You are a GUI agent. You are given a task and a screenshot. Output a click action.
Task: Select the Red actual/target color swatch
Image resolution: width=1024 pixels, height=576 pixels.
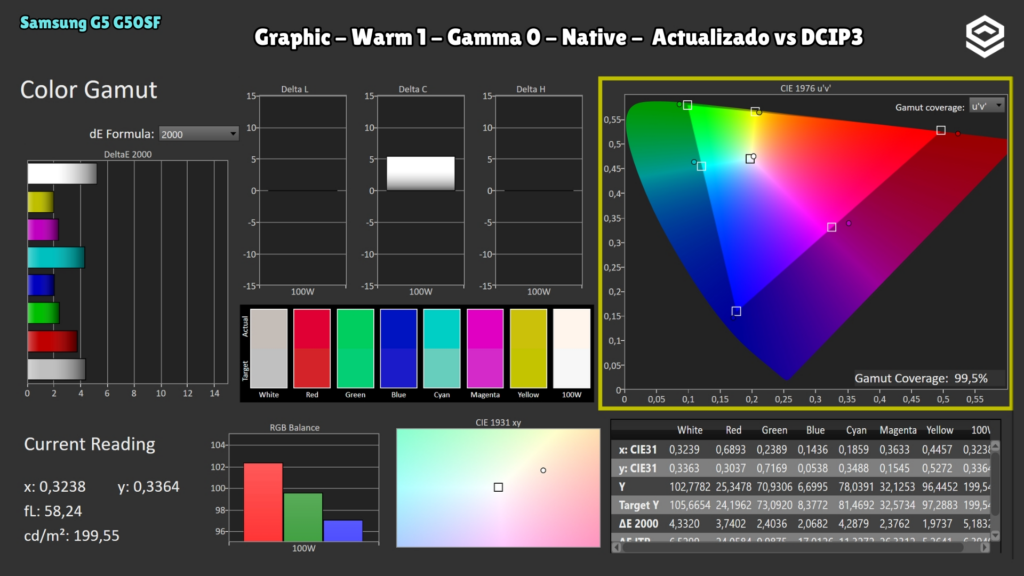coord(312,349)
